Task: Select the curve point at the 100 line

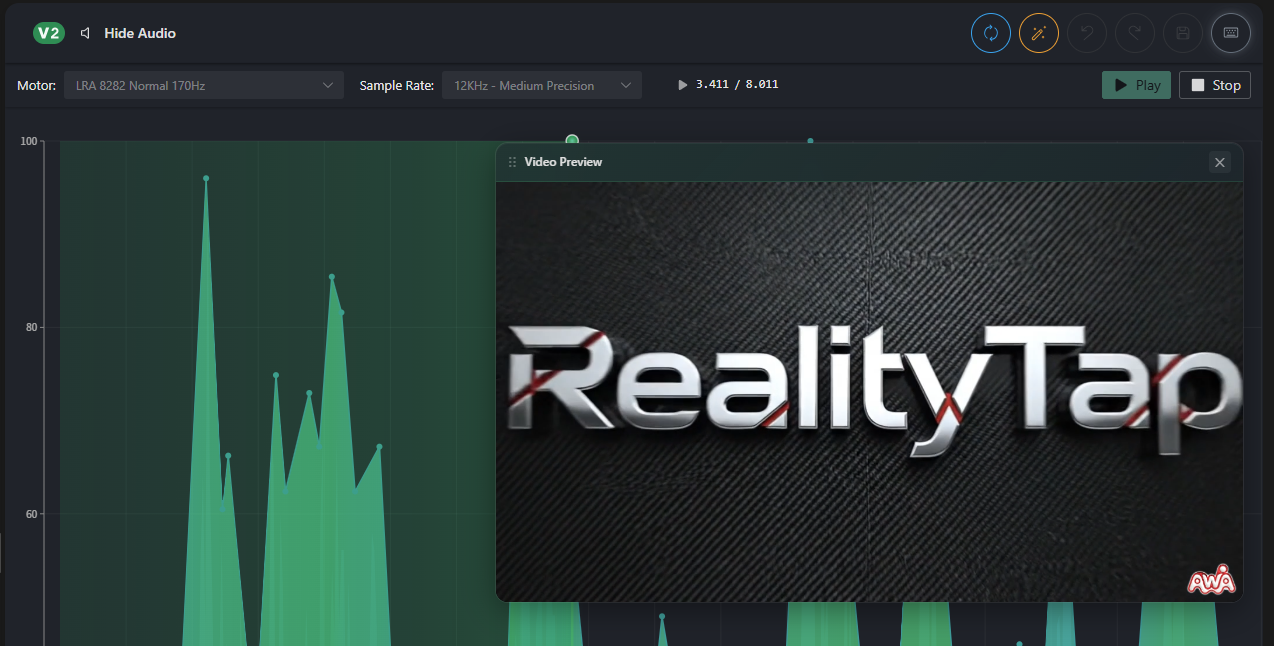Action: point(810,141)
